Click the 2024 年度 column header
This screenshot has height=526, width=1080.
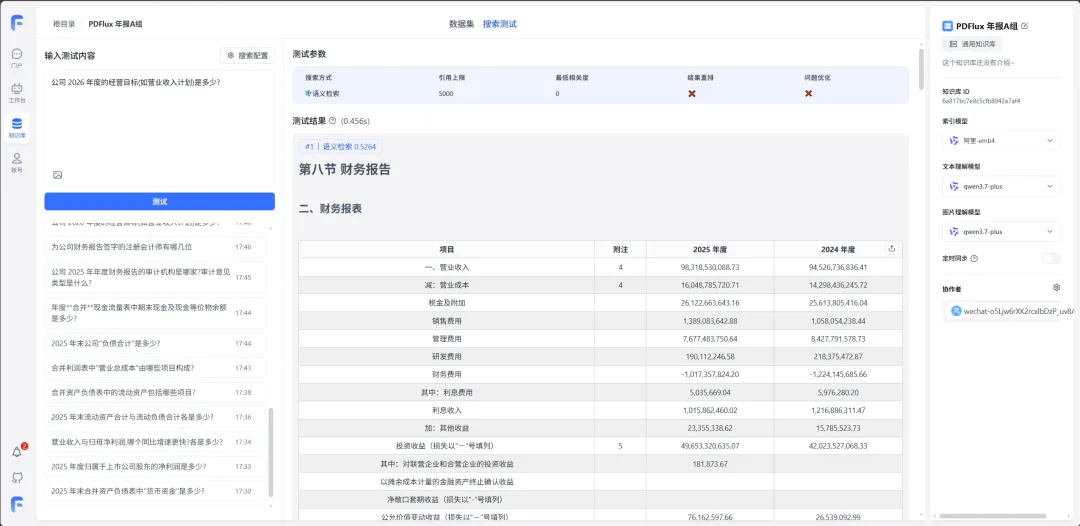pyautogui.click(x=838, y=249)
